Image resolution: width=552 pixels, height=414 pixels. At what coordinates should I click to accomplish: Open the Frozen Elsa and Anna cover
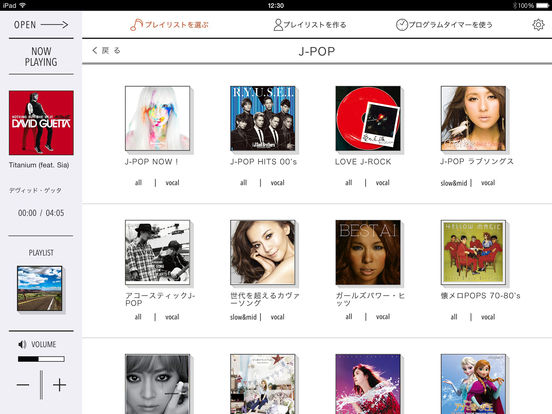tap(473, 384)
